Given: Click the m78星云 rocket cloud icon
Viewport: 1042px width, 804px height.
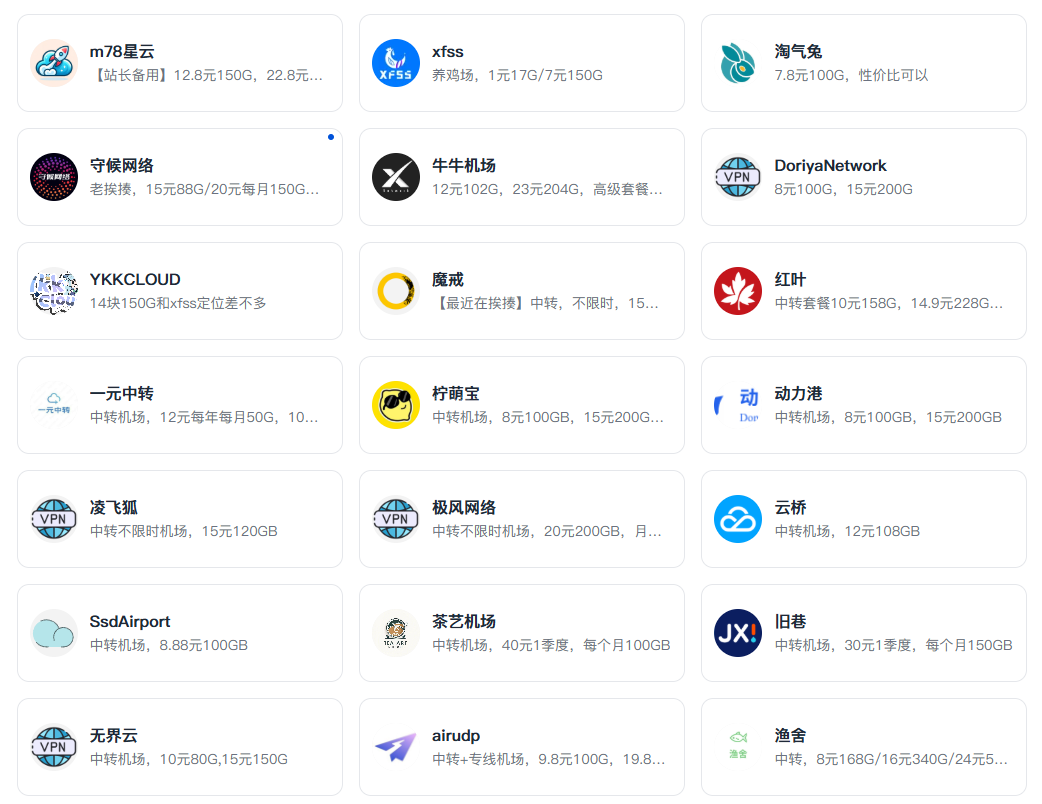Looking at the screenshot, I should pyautogui.click(x=54, y=63).
